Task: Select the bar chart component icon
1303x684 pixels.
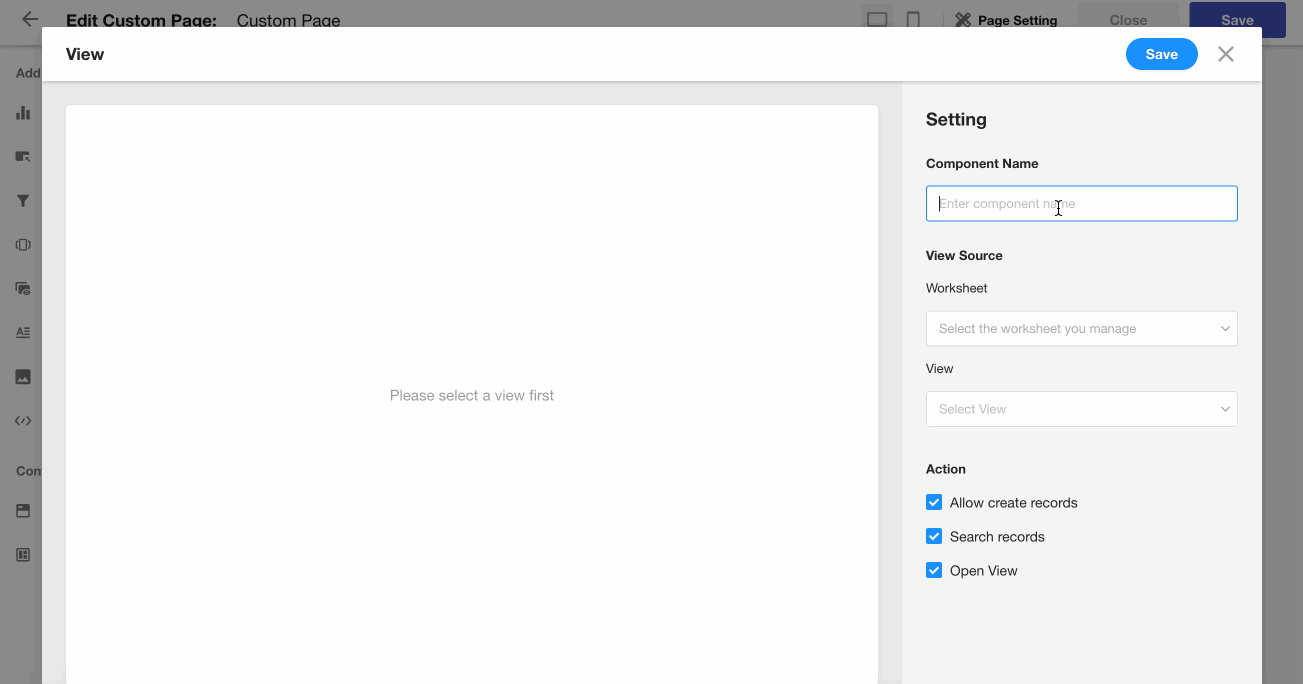Action: 23,113
